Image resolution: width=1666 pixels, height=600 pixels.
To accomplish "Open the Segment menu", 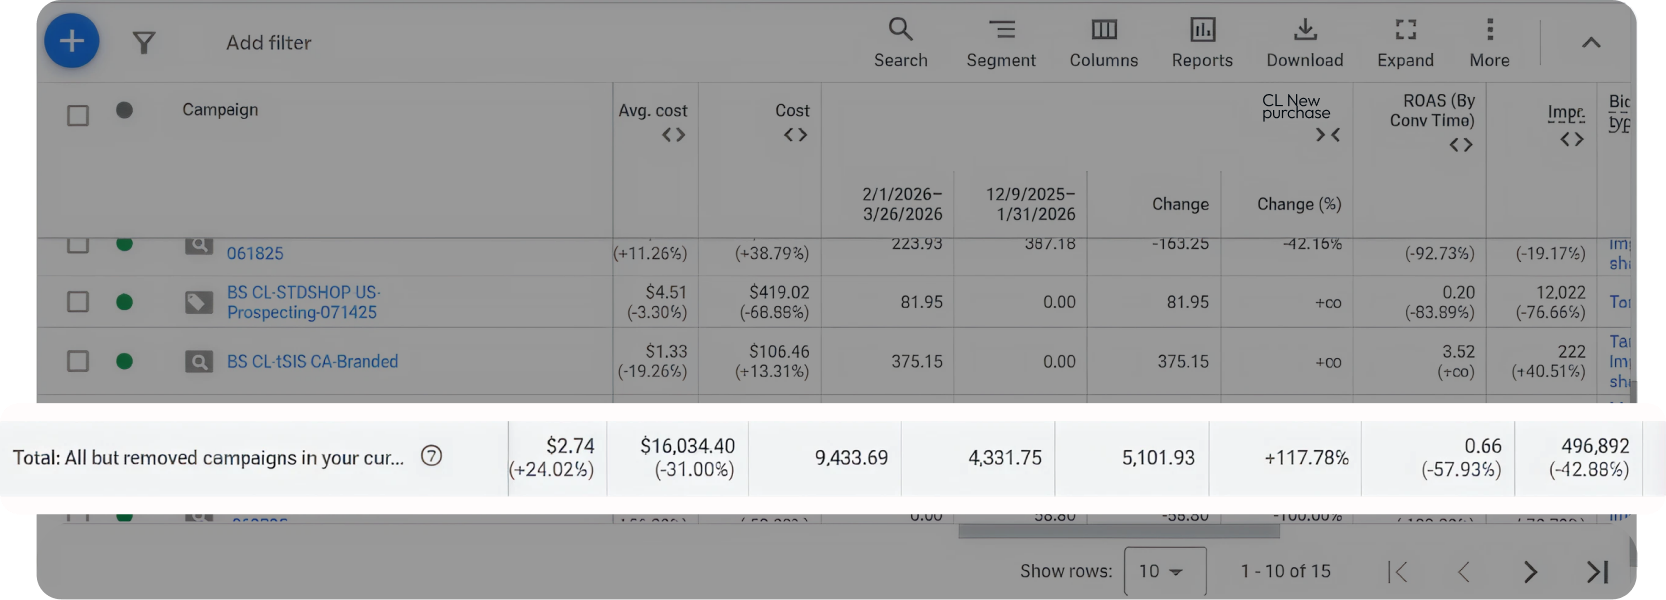I will (1001, 43).
